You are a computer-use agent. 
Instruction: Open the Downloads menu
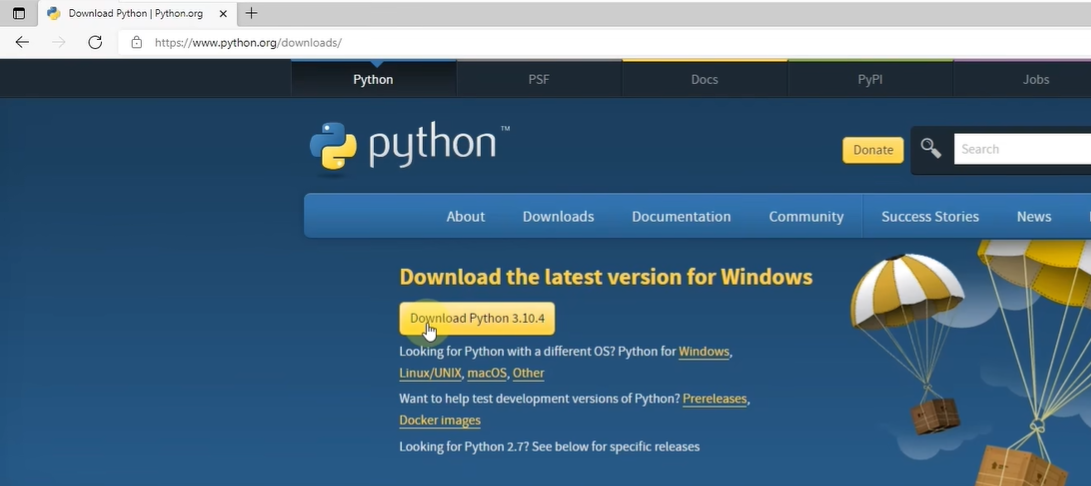[x=558, y=217]
